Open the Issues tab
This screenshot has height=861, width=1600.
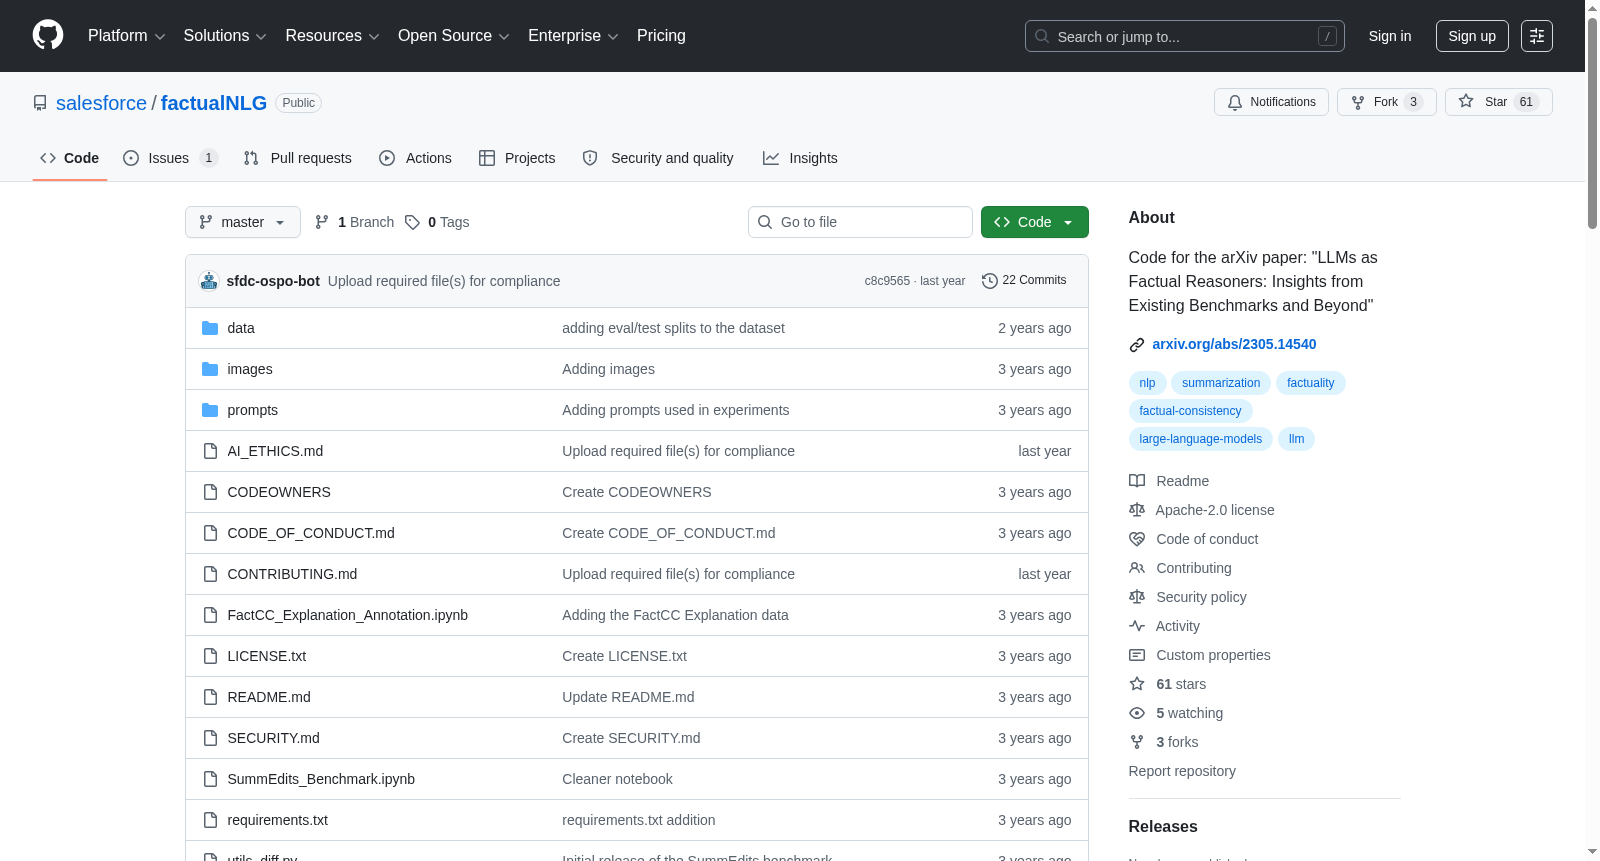(x=170, y=158)
